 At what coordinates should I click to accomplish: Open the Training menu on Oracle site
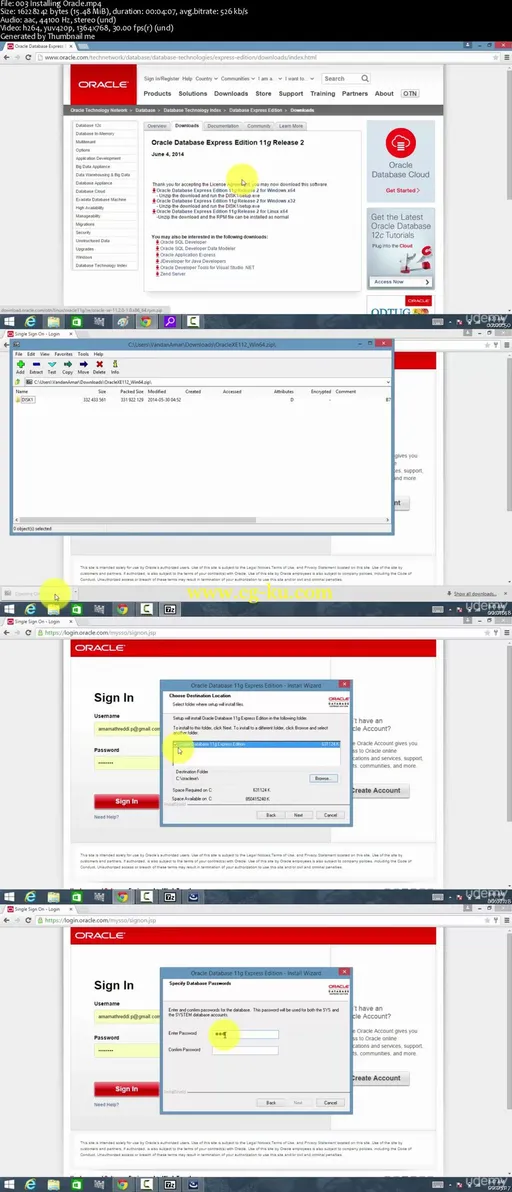click(x=322, y=94)
